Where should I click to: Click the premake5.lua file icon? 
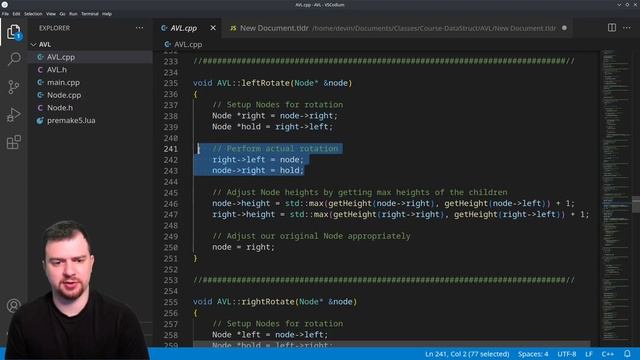click(40, 120)
